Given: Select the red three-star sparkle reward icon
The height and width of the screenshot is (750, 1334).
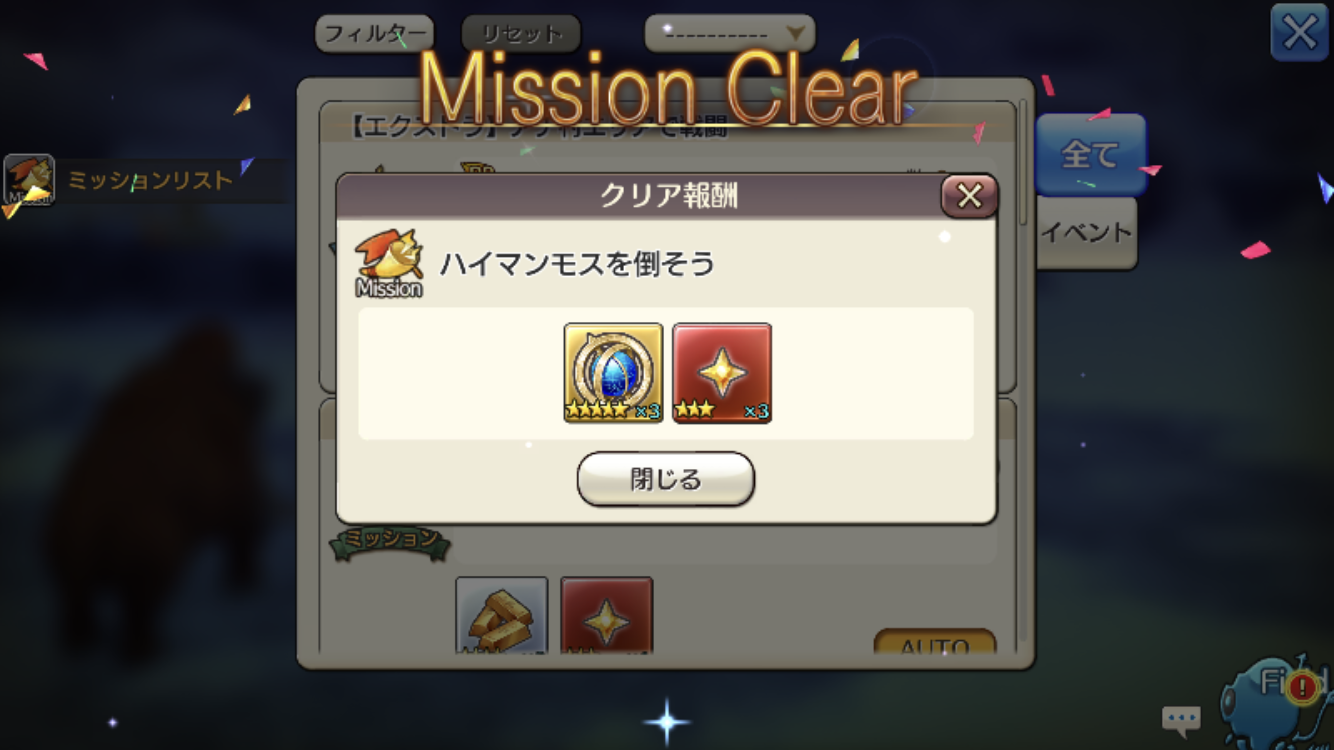Looking at the screenshot, I should [721, 372].
